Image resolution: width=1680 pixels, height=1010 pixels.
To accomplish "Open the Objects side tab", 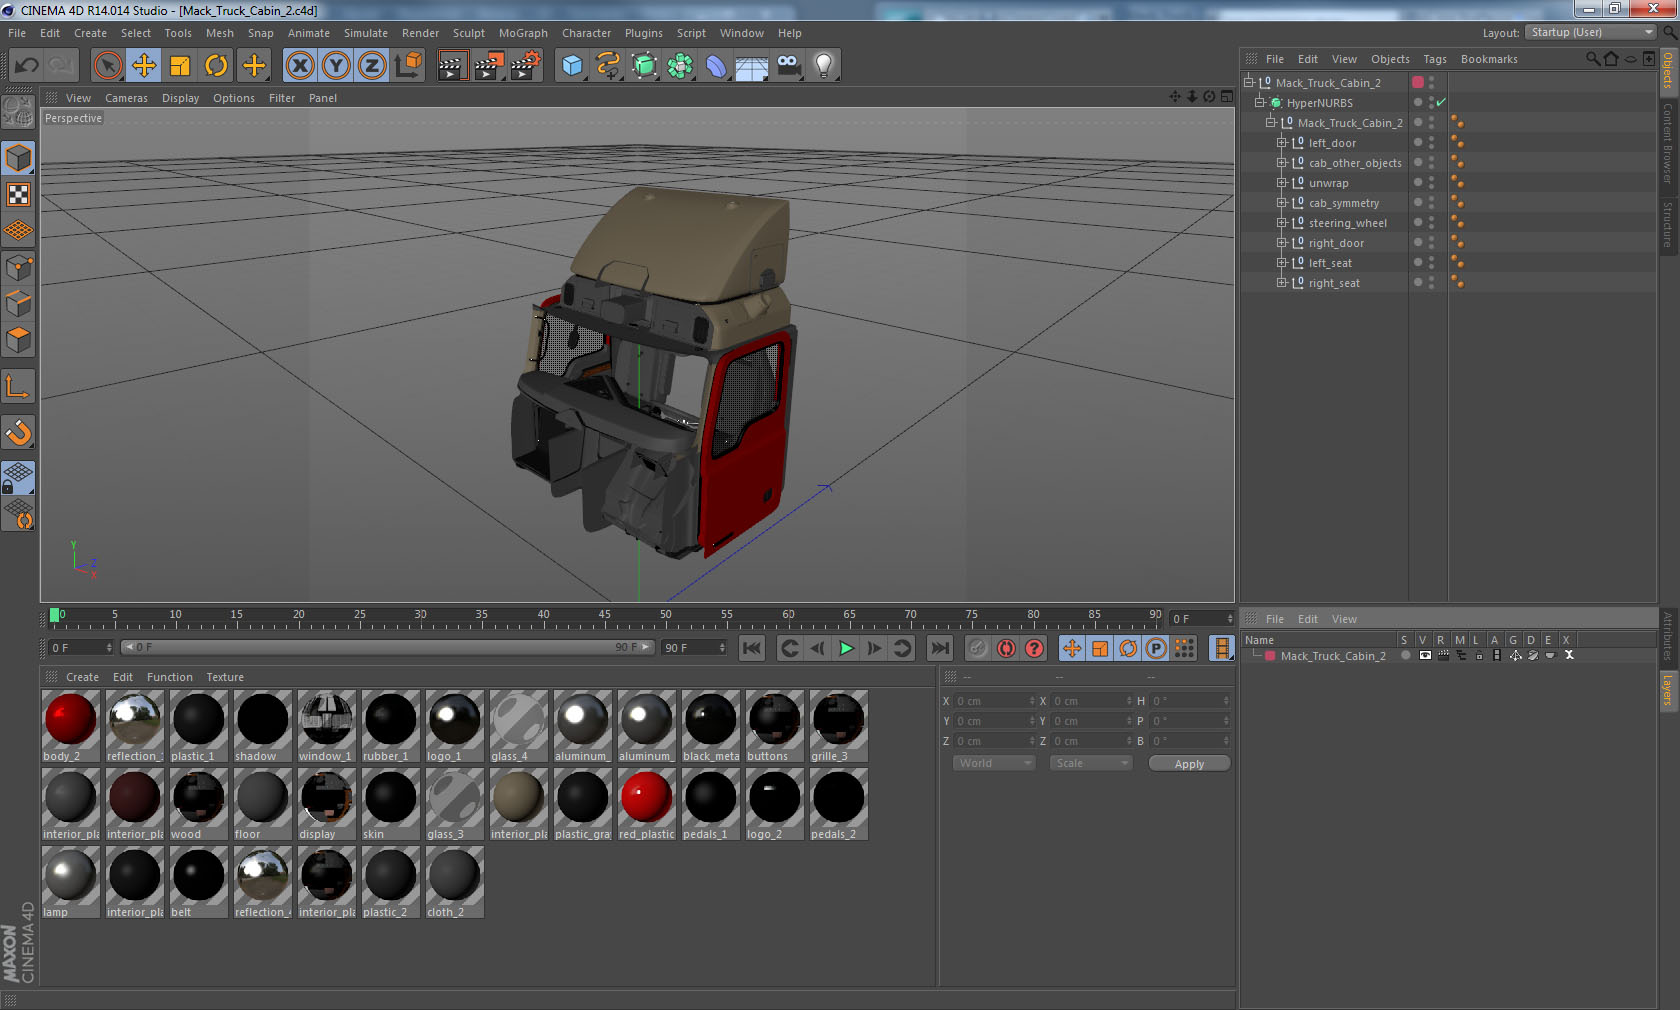I will [x=1668, y=70].
